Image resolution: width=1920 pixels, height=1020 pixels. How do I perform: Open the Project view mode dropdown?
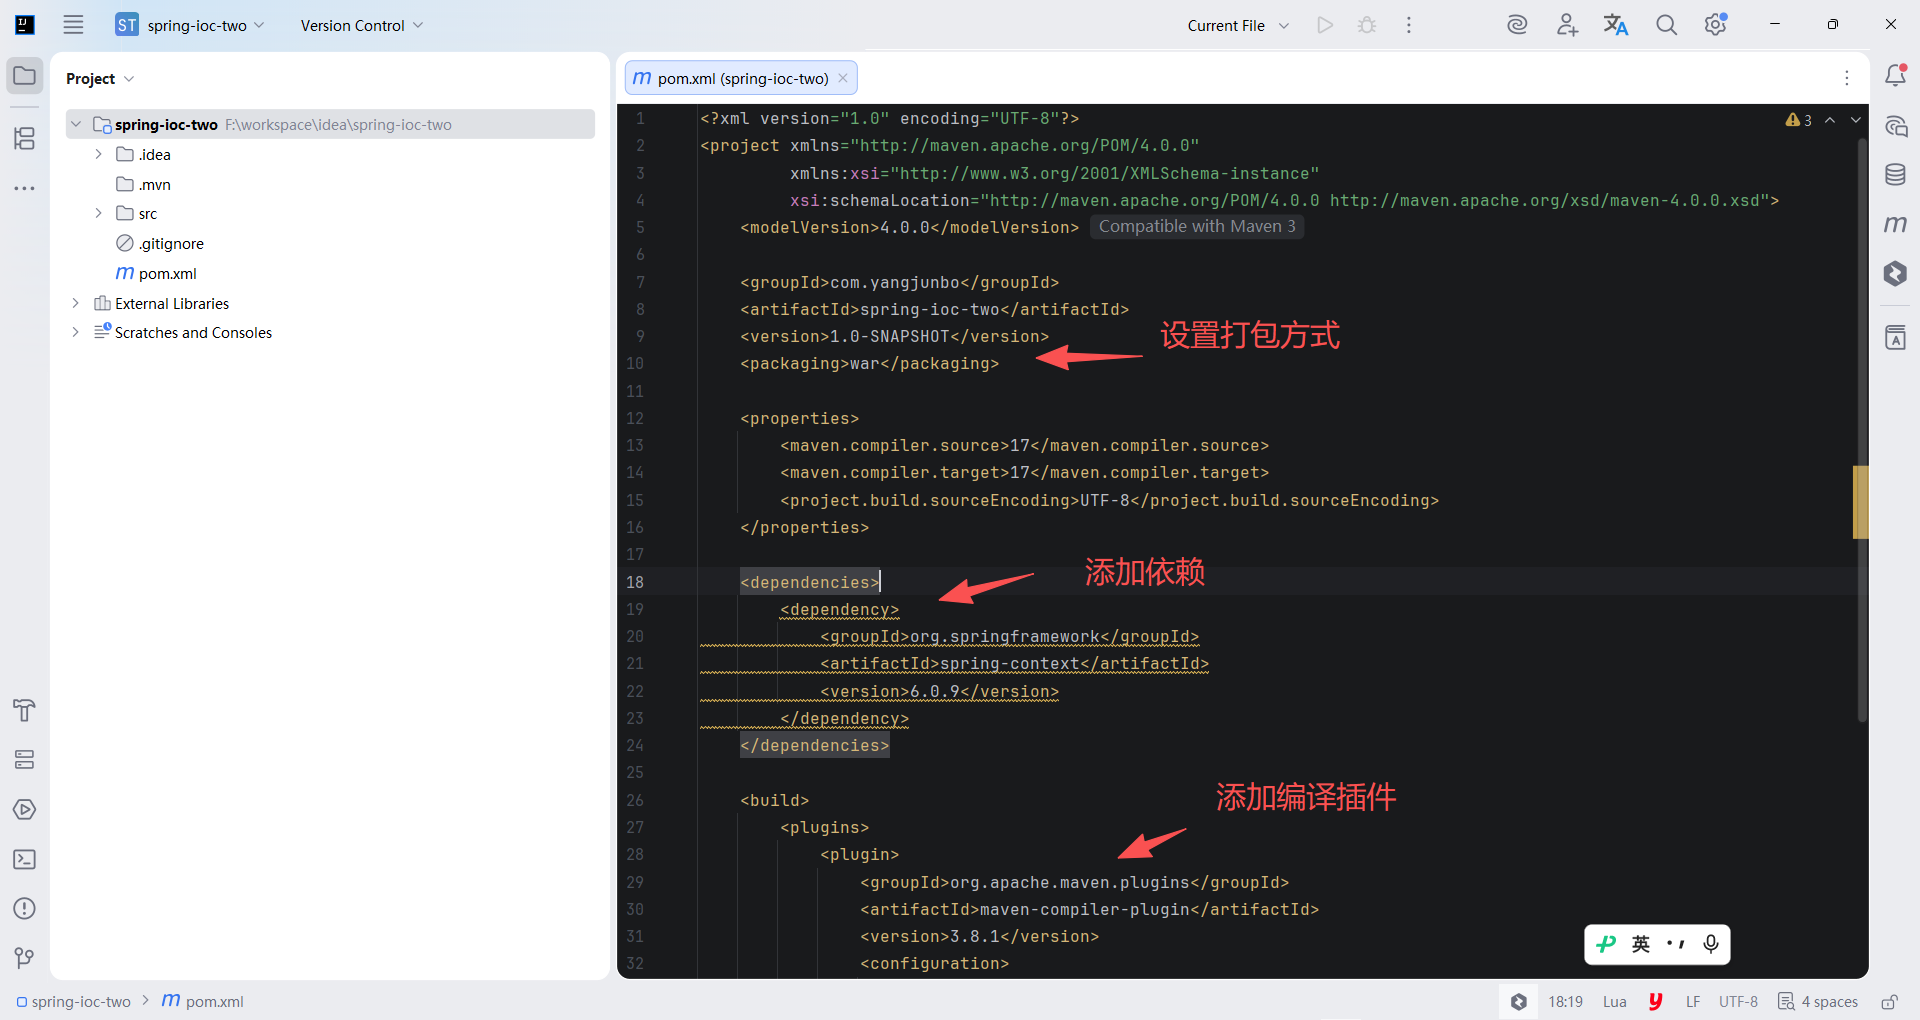click(x=100, y=78)
